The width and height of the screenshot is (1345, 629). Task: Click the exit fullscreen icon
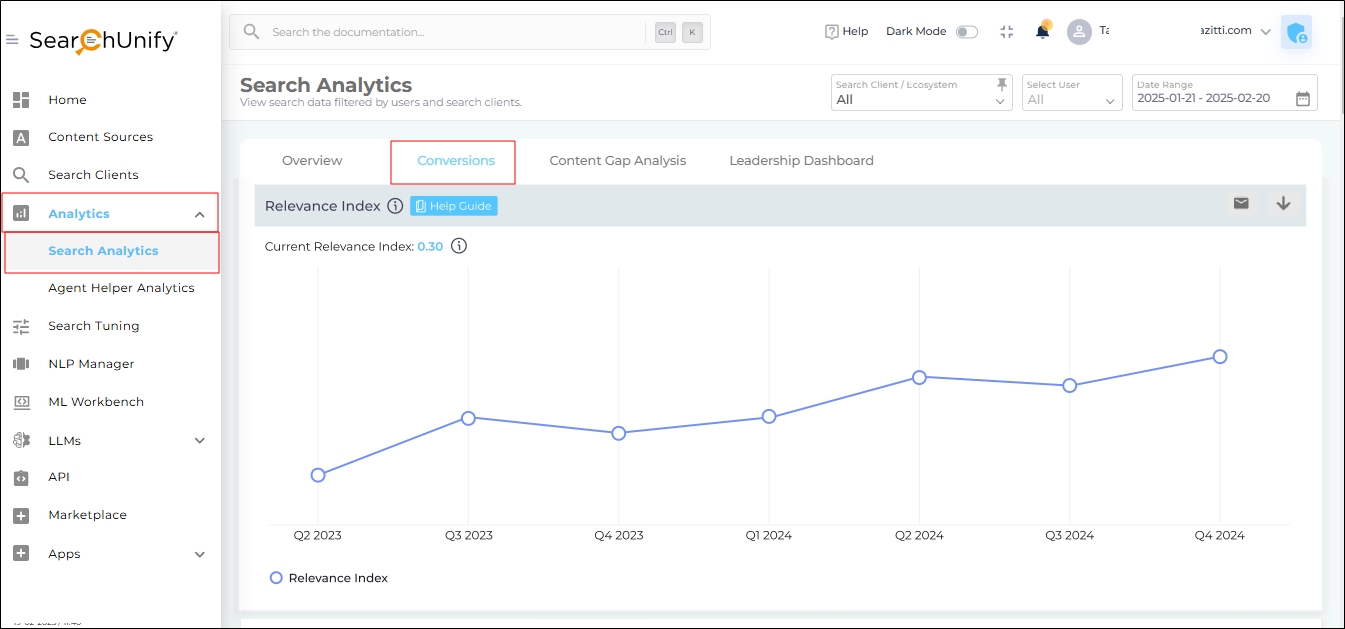(x=1007, y=32)
